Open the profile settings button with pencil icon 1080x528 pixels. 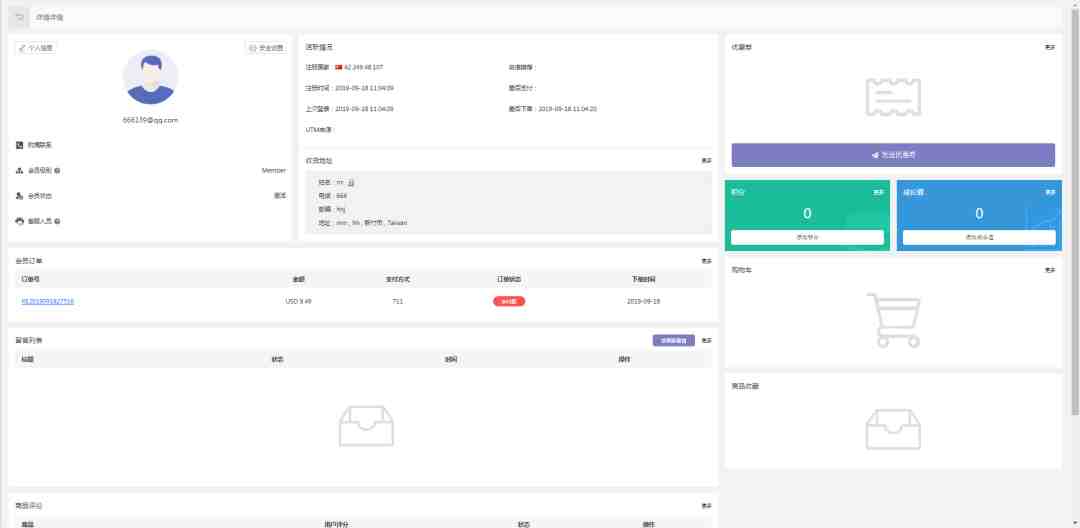point(36,48)
